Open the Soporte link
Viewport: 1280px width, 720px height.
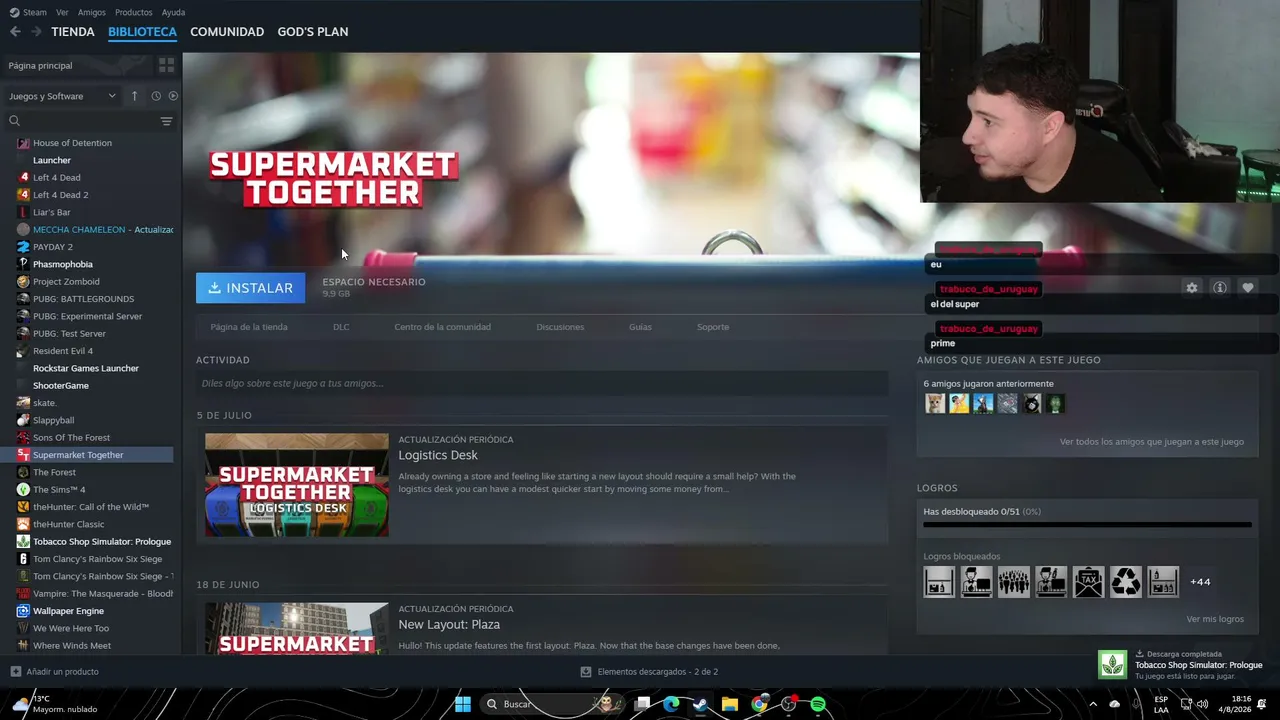tap(713, 327)
